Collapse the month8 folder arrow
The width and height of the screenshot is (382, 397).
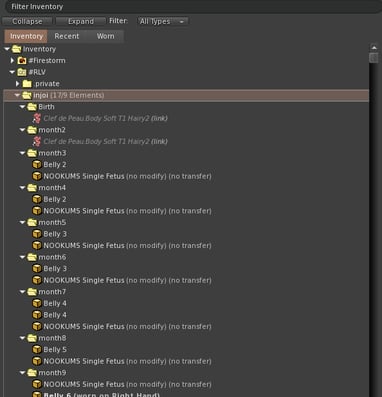click(22, 338)
